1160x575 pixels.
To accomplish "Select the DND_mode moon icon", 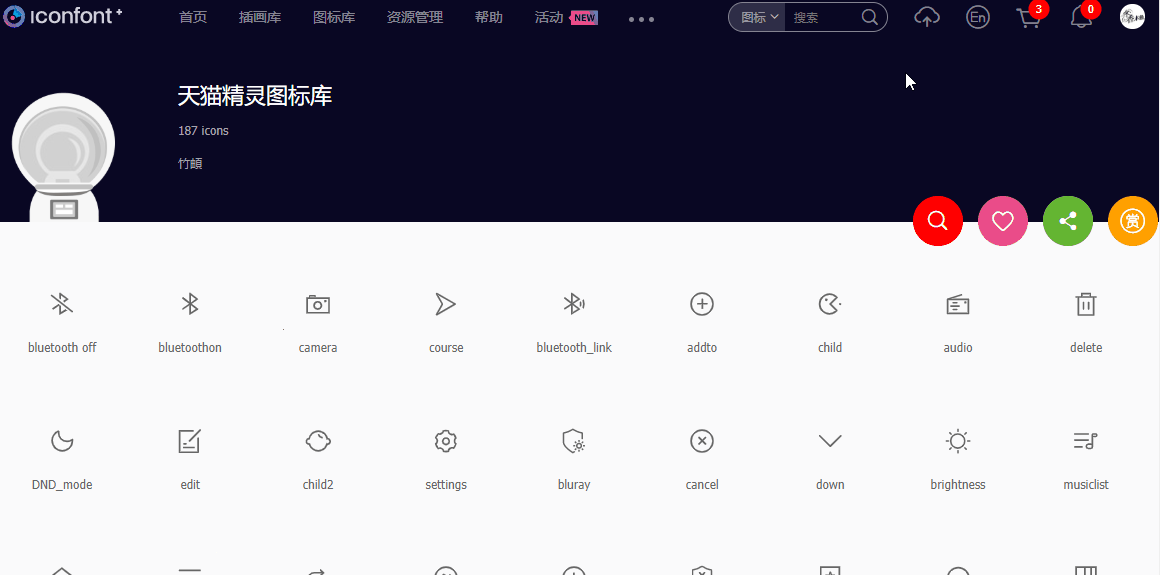I will coord(62,441).
